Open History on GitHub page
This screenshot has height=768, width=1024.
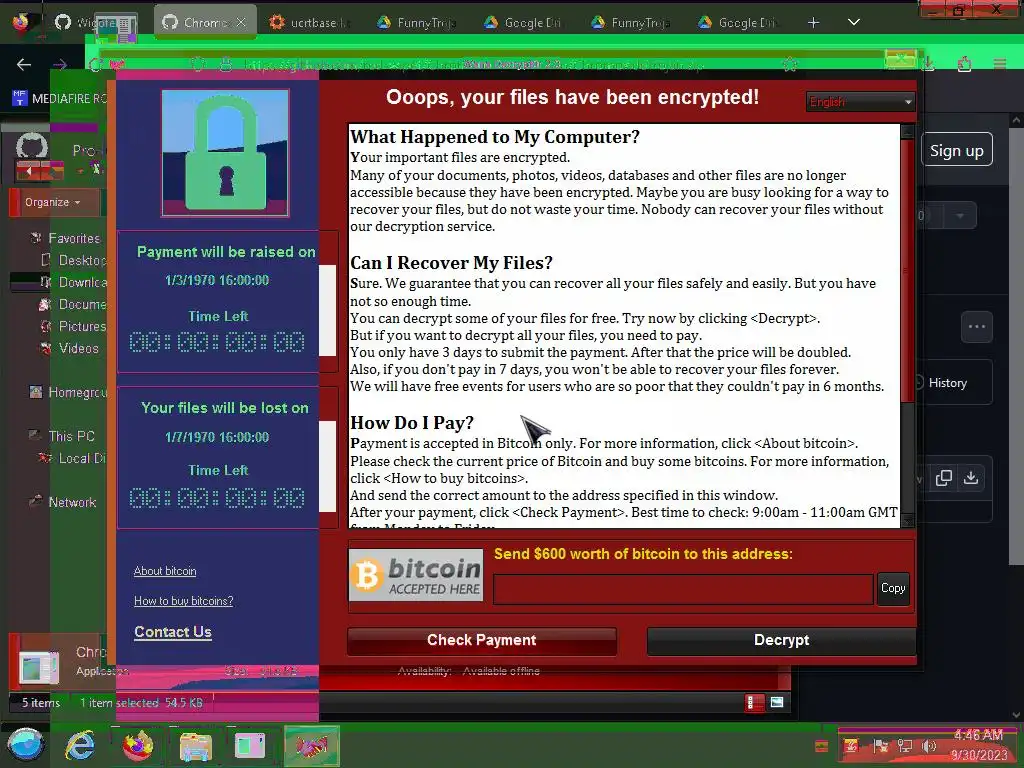(x=947, y=383)
